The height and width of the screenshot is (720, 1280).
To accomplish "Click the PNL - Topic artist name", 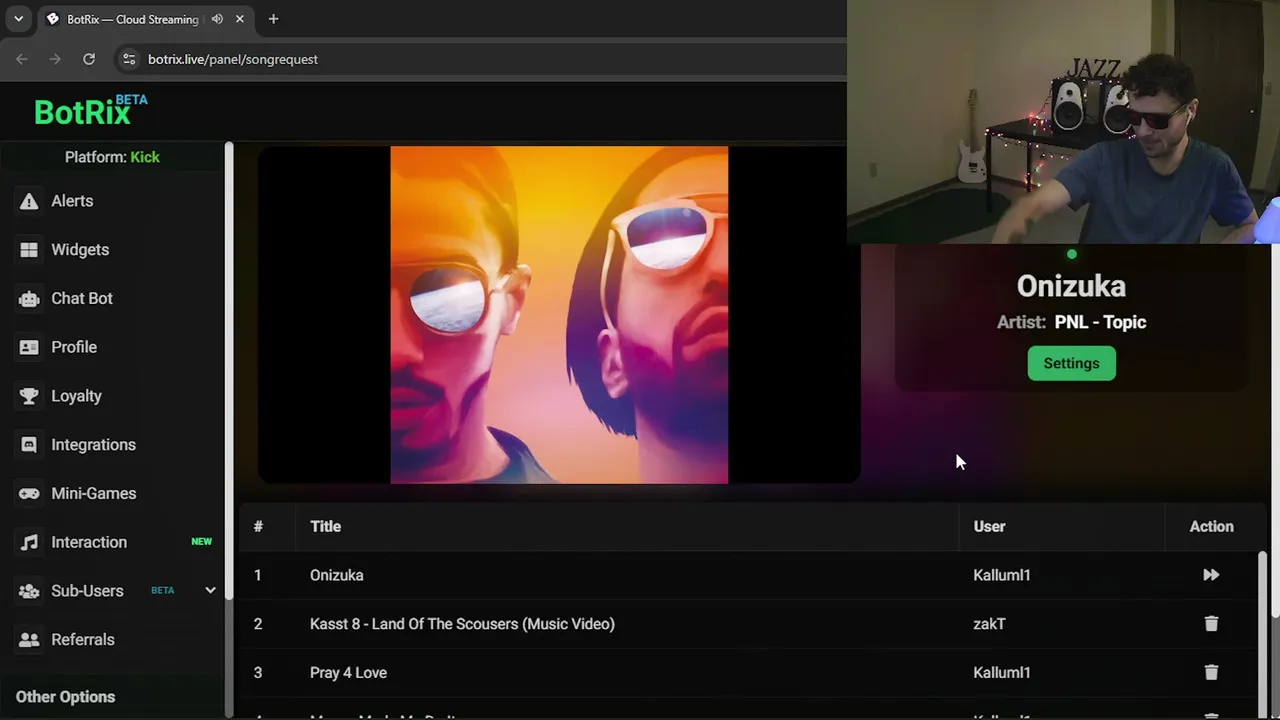I will pyautogui.click(x=1100, y=322).
